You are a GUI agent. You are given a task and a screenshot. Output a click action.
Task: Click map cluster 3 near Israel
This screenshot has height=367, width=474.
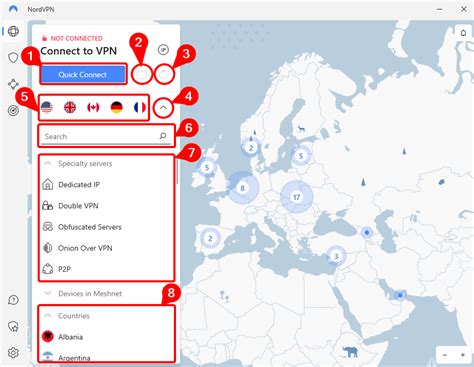pos(336,256)
